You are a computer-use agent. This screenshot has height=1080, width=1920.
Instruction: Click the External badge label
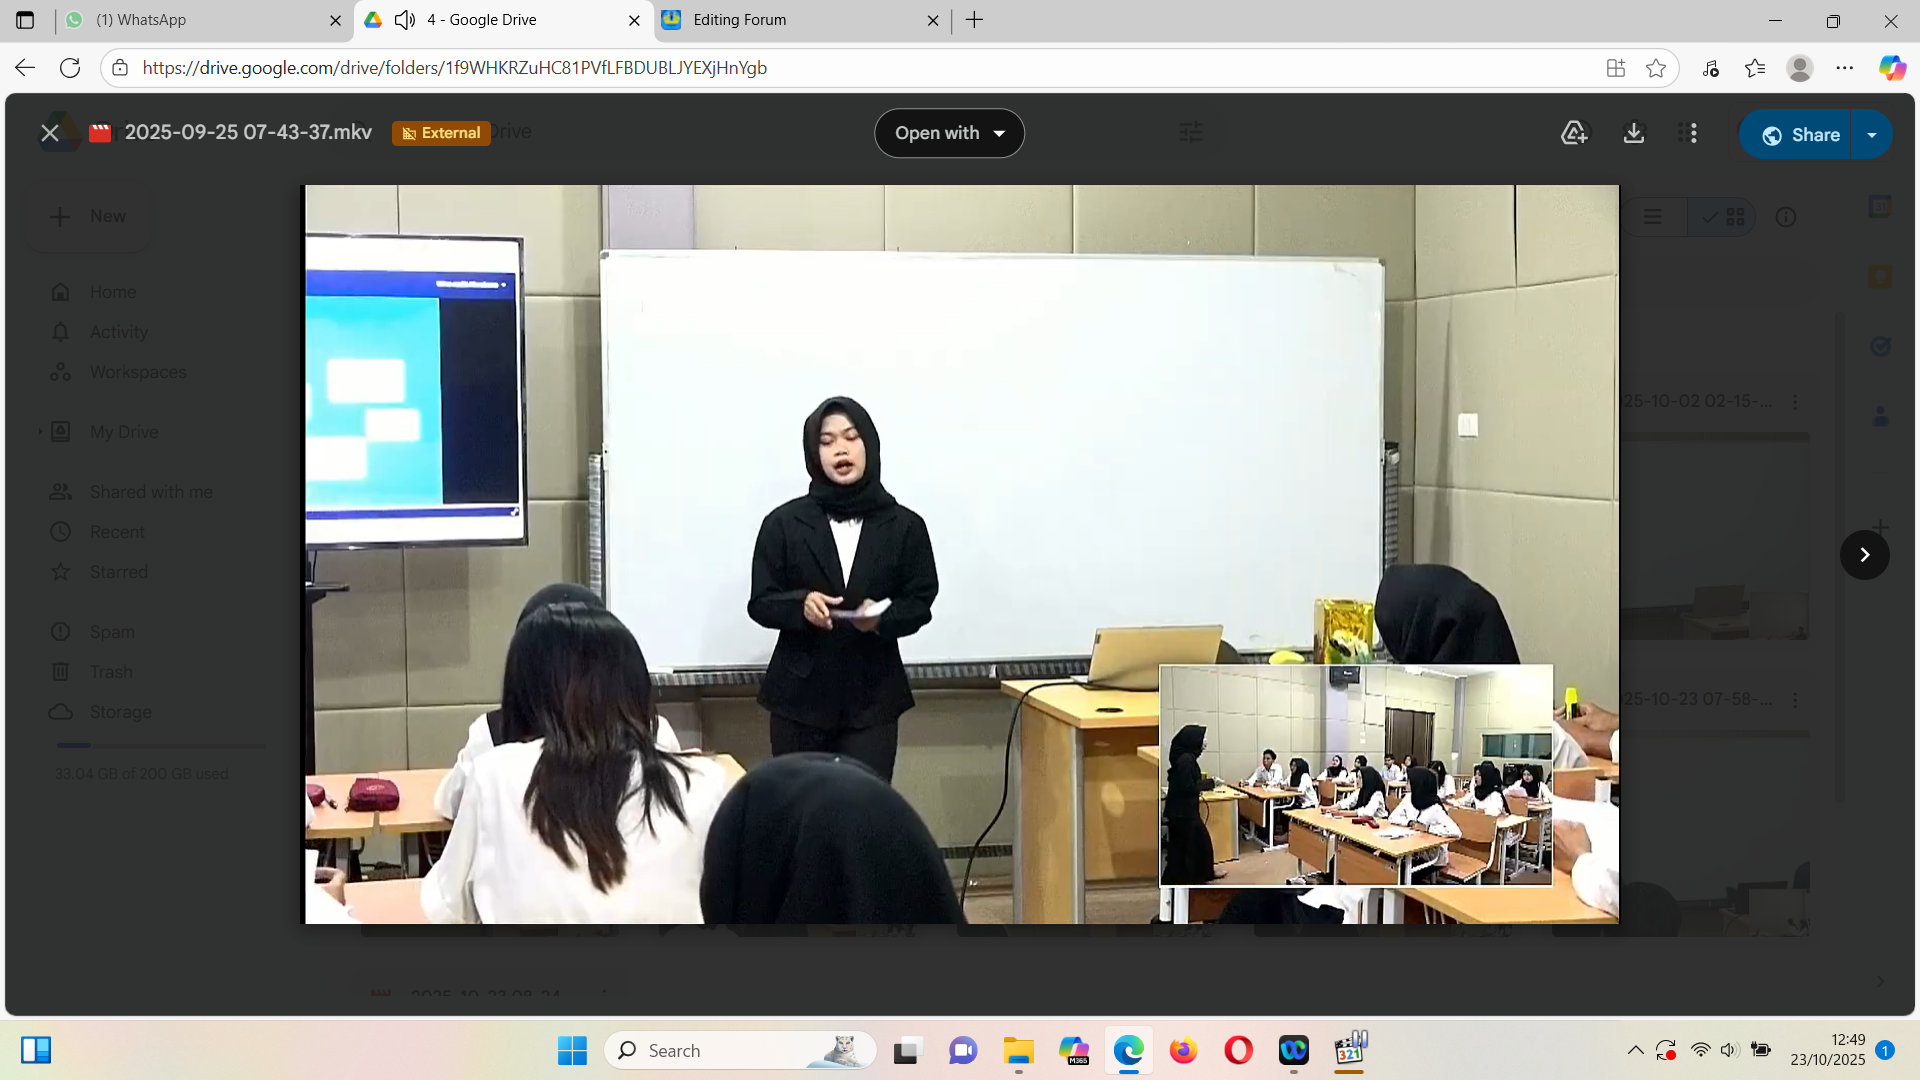[x=441, y=133]
